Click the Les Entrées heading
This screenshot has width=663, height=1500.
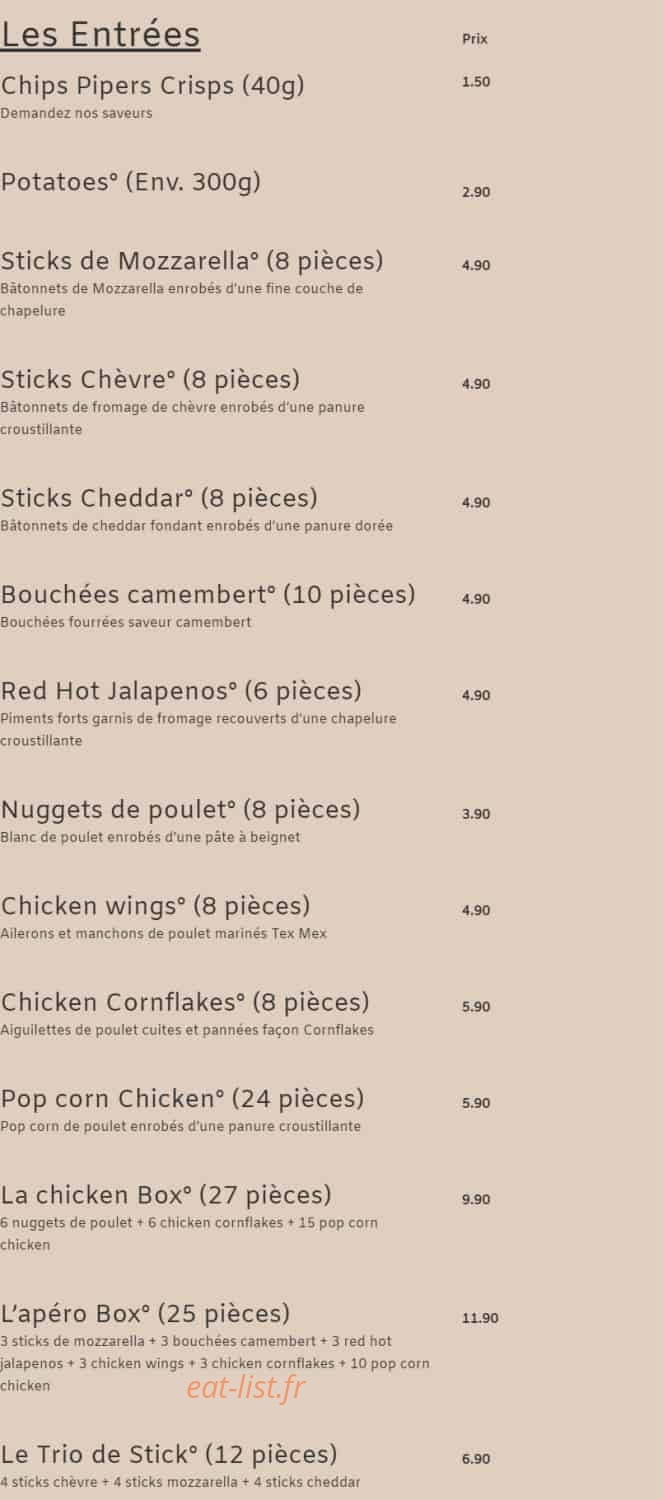(x=100, y=35)
